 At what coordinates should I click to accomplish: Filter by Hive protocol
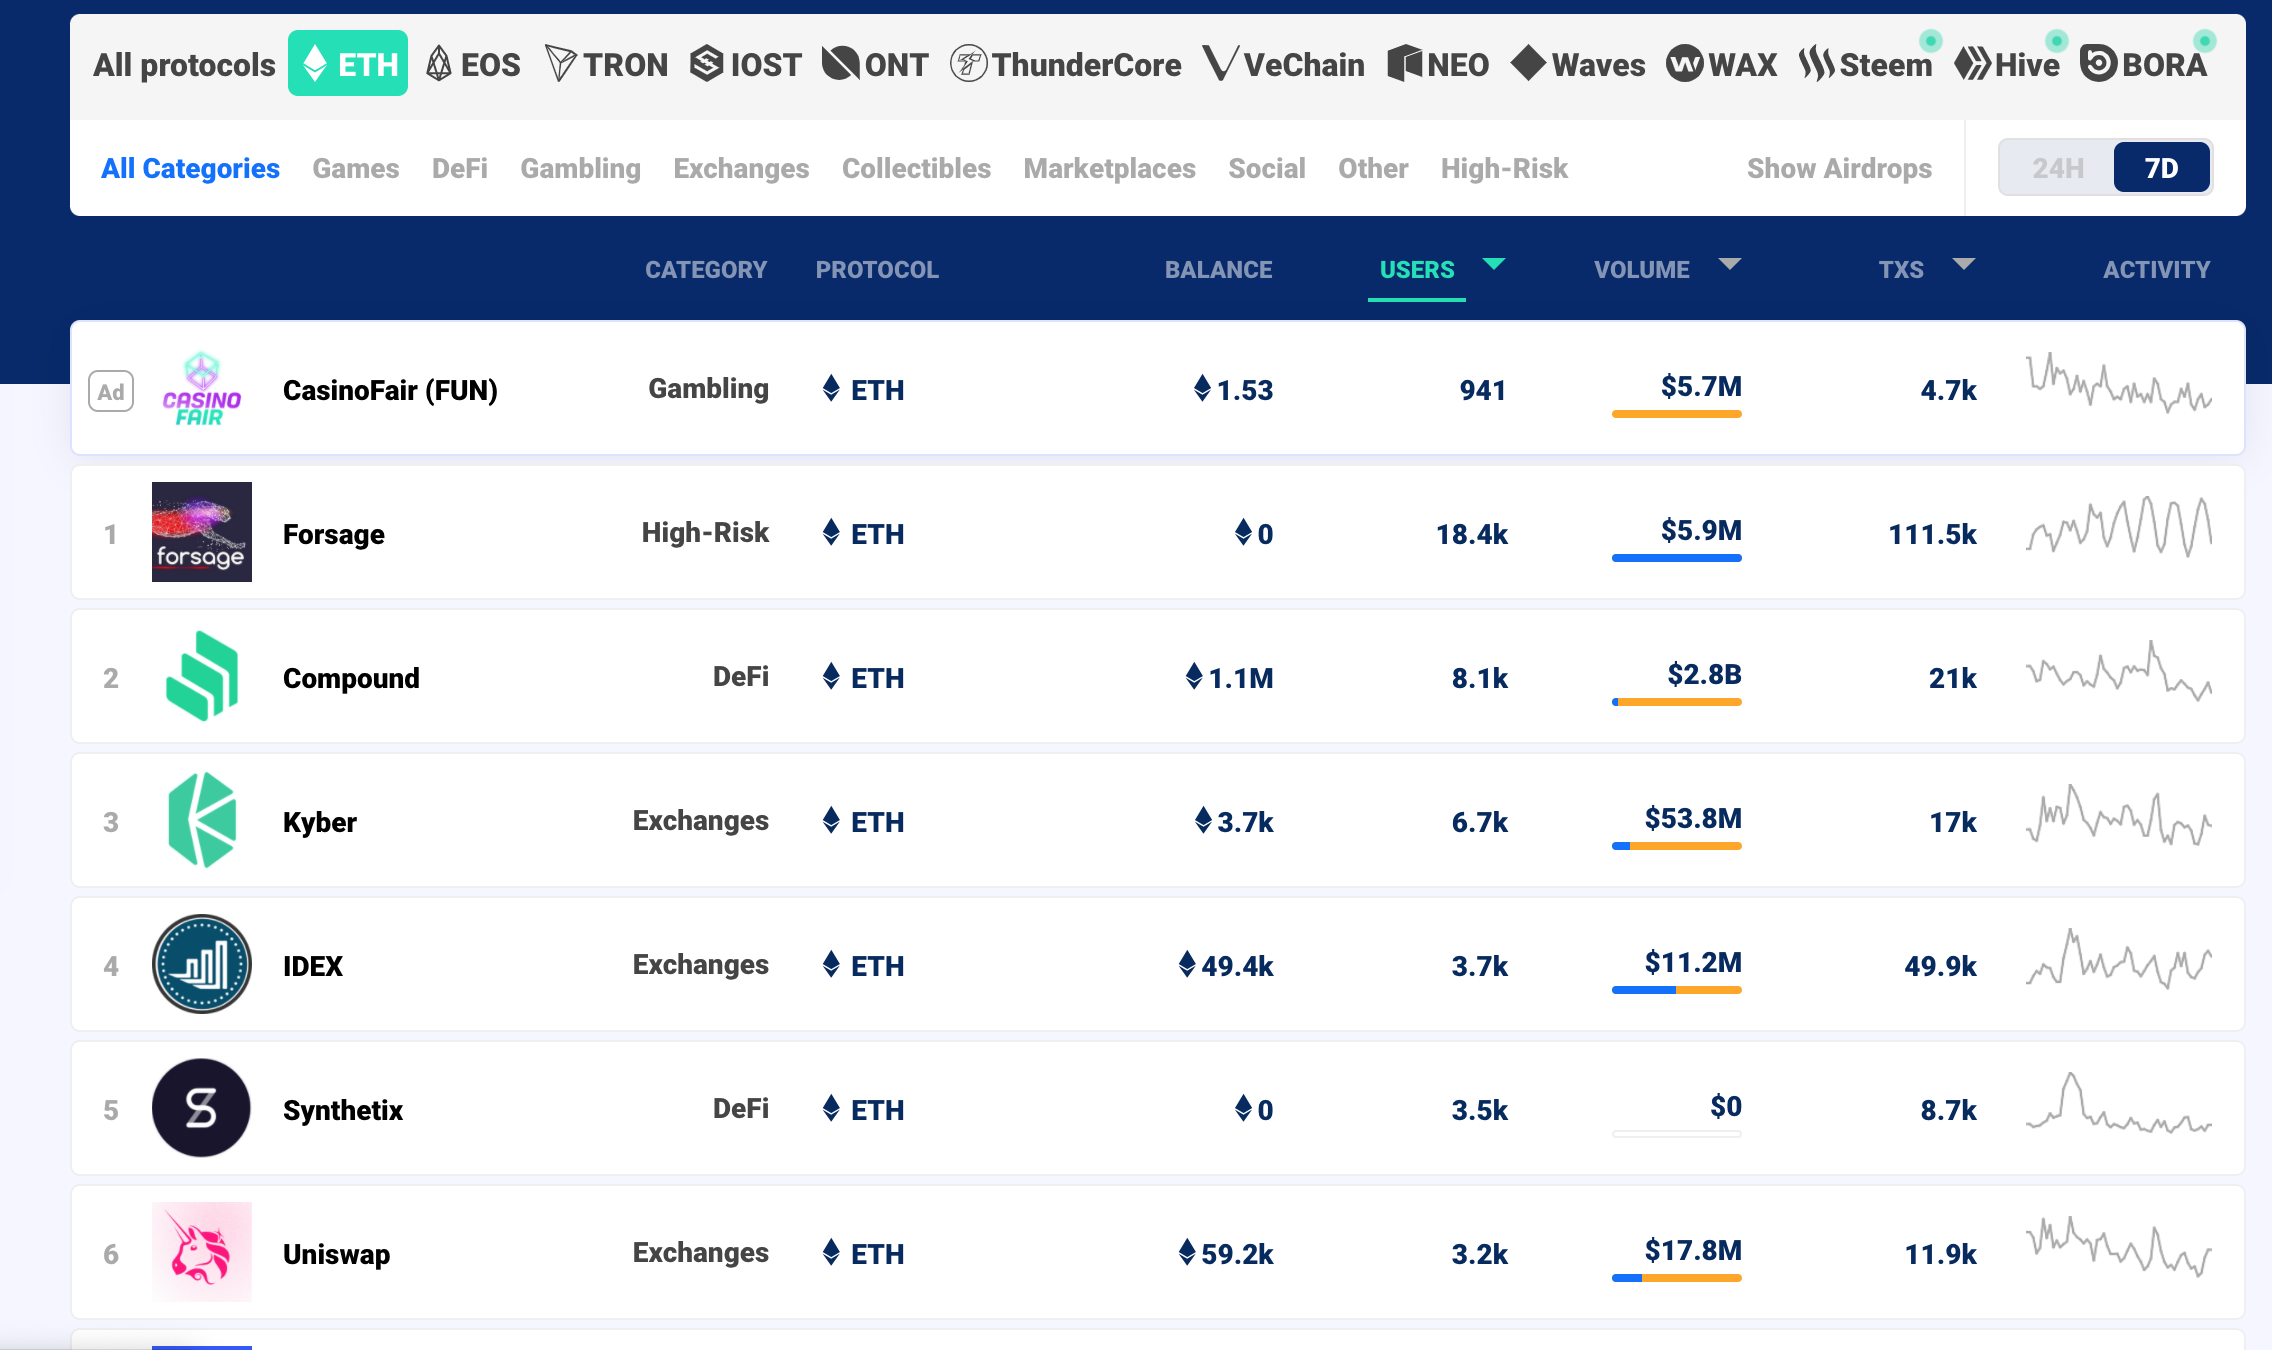(x=2007, y=65)
